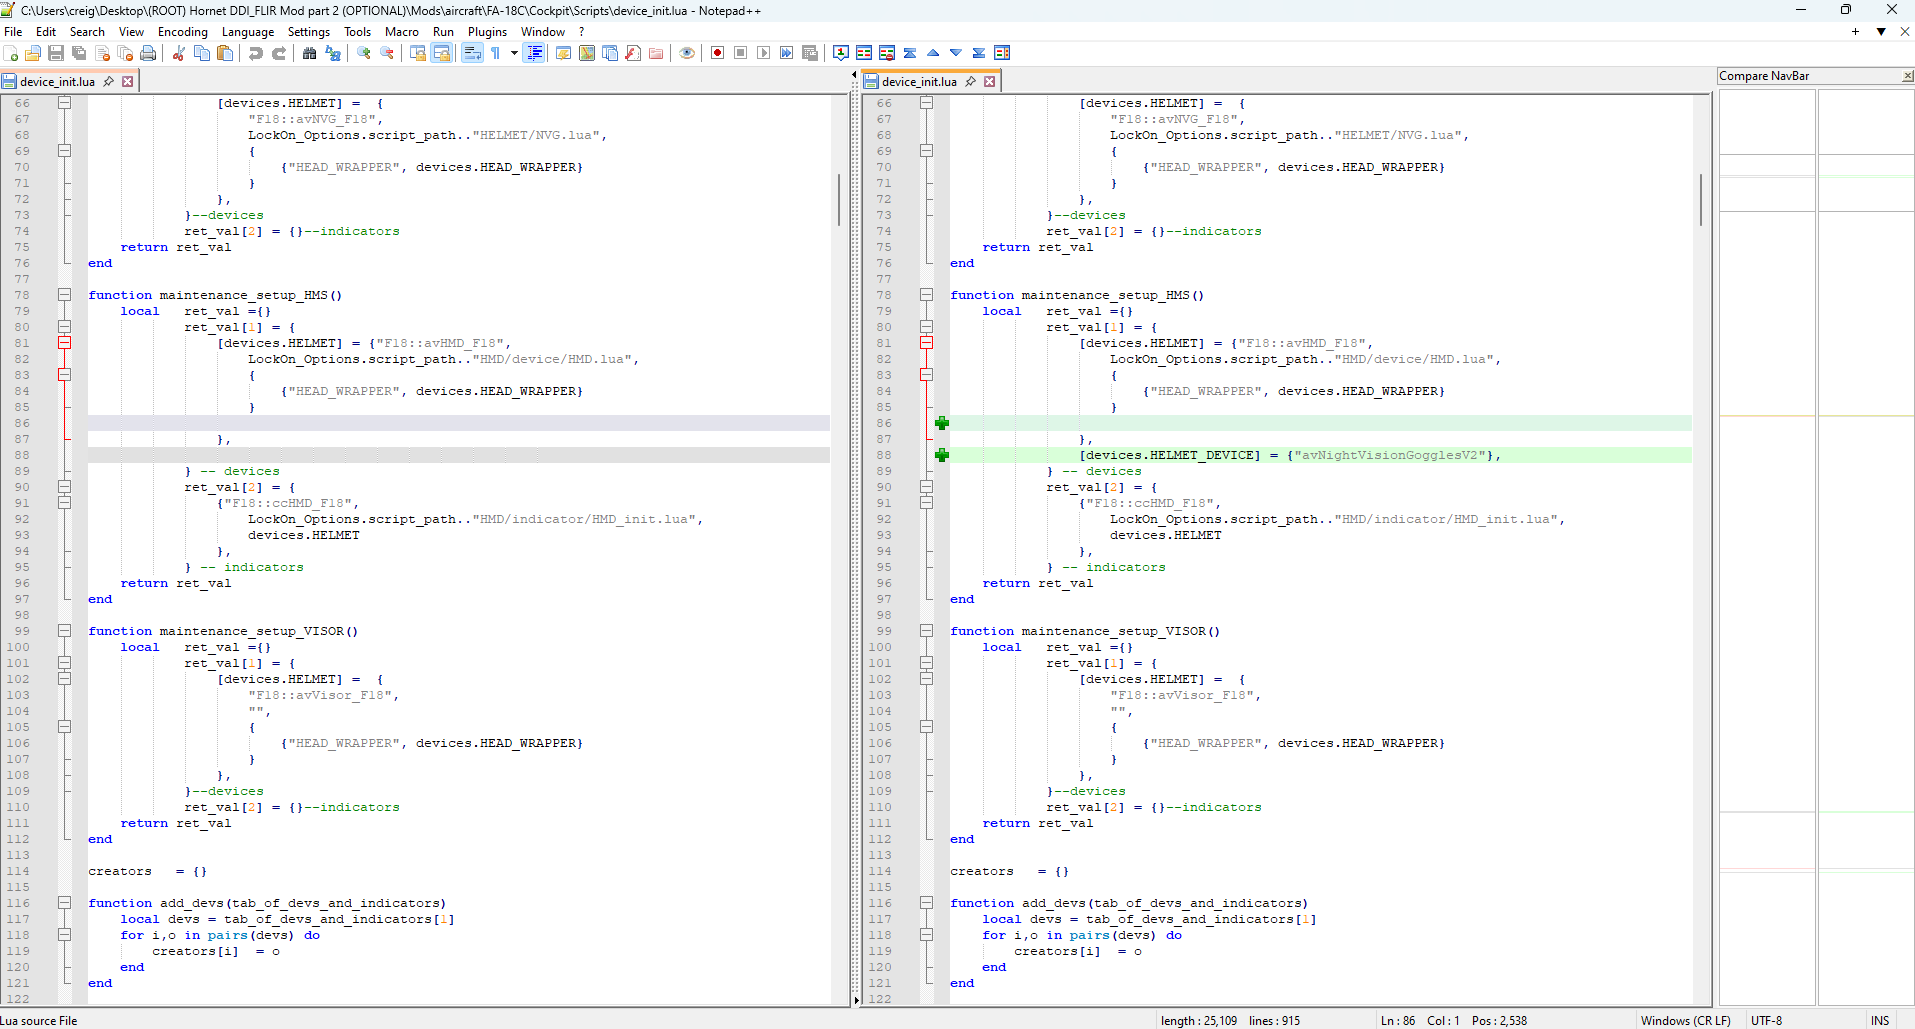Image resolution: width=1915 pixels, height=1029 pixels.
Task: Click UTF-8 encoding in the status bar
Action: point(1766,1021)
